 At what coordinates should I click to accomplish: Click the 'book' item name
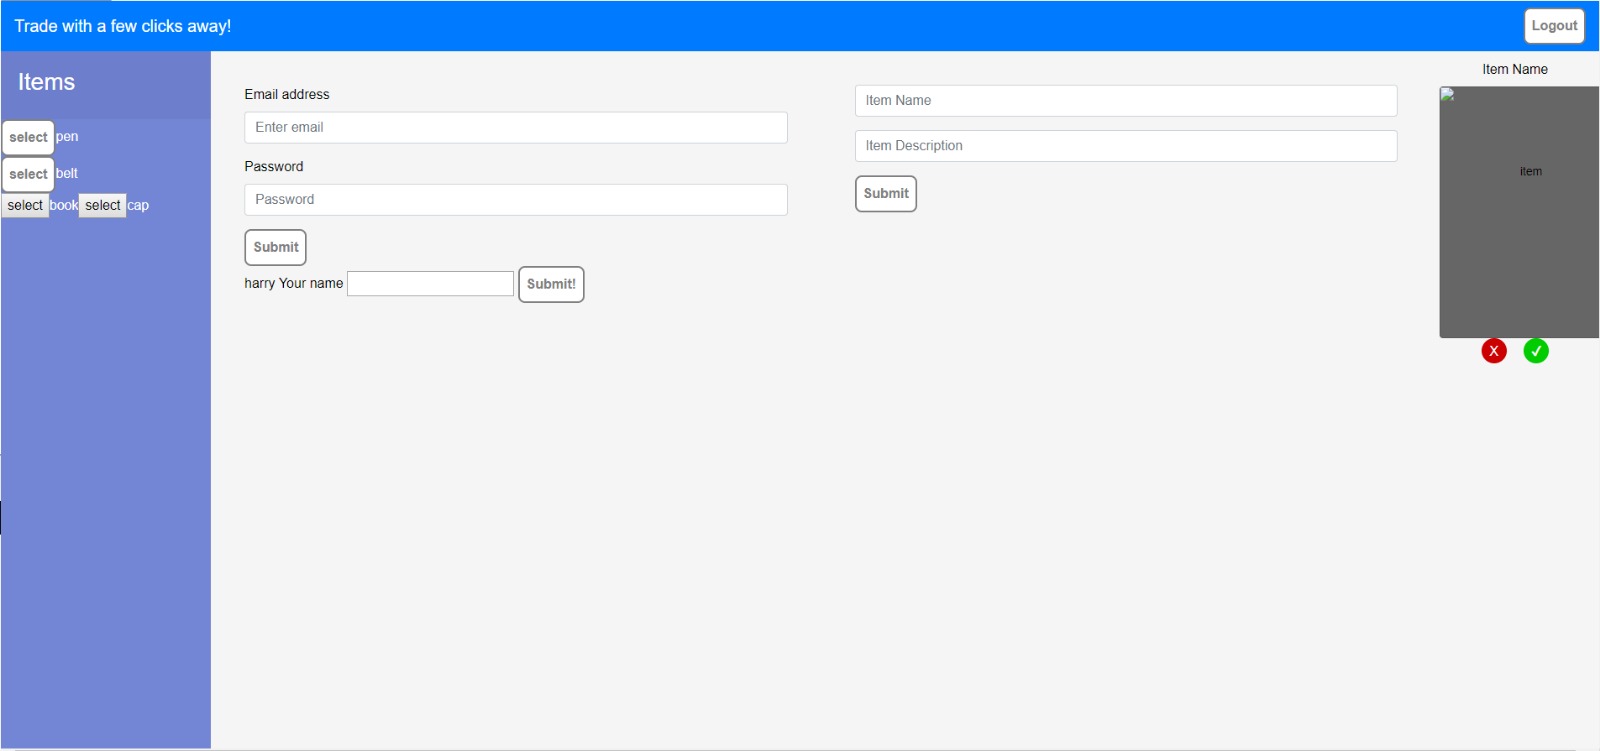point(64,205)
